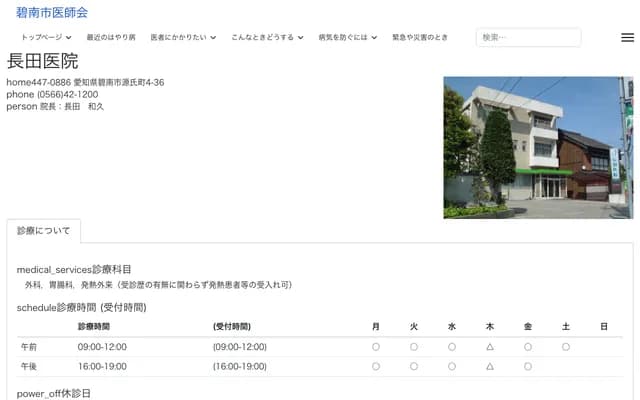Open the hamburger menu icon
This screenshot has height=400, width=640.
(627, 37)
